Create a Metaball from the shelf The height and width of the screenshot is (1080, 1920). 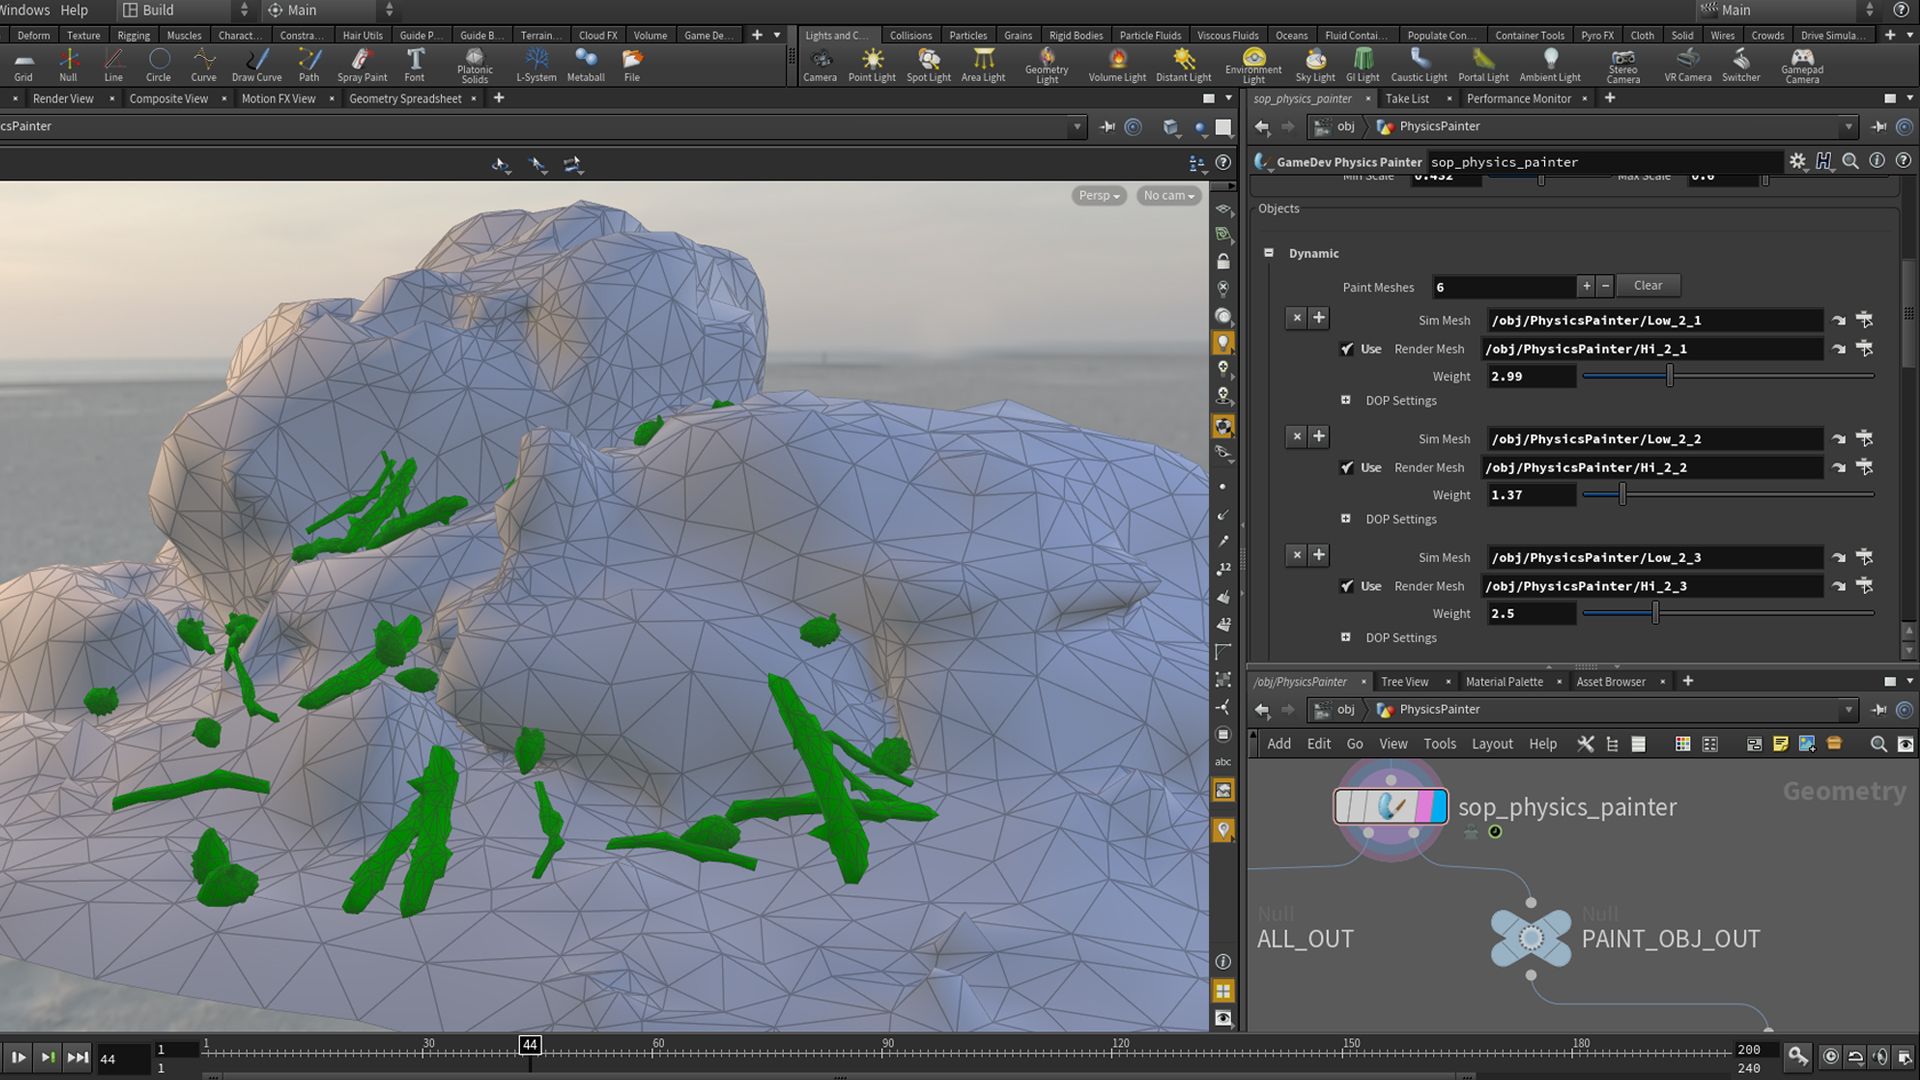585,64
